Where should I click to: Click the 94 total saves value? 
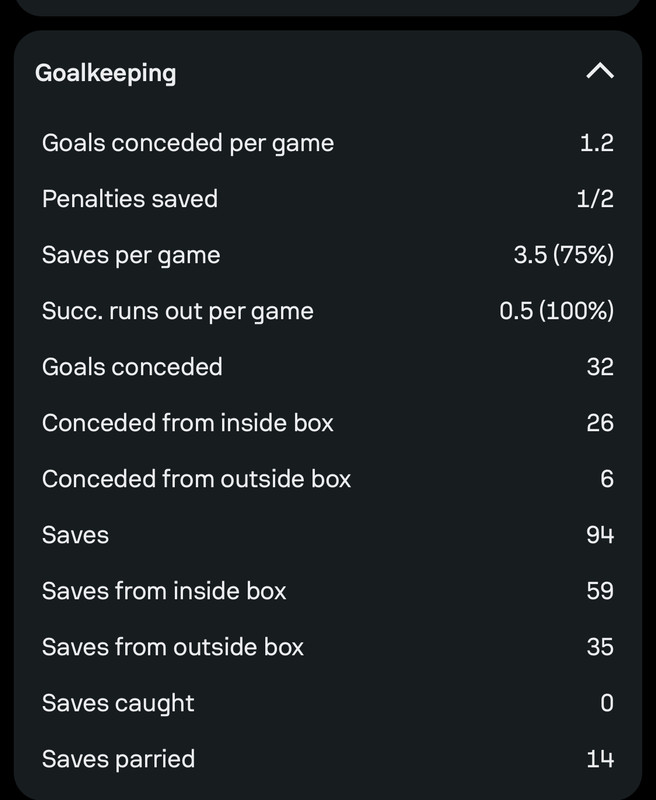pos(600,535)
